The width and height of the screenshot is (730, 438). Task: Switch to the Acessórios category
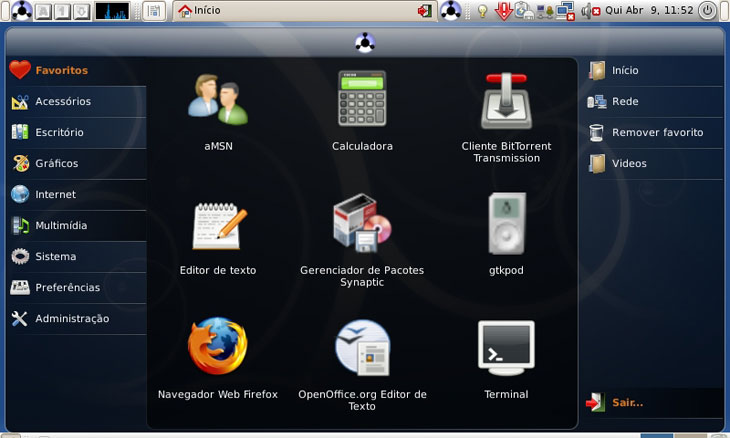coord(63,101)
